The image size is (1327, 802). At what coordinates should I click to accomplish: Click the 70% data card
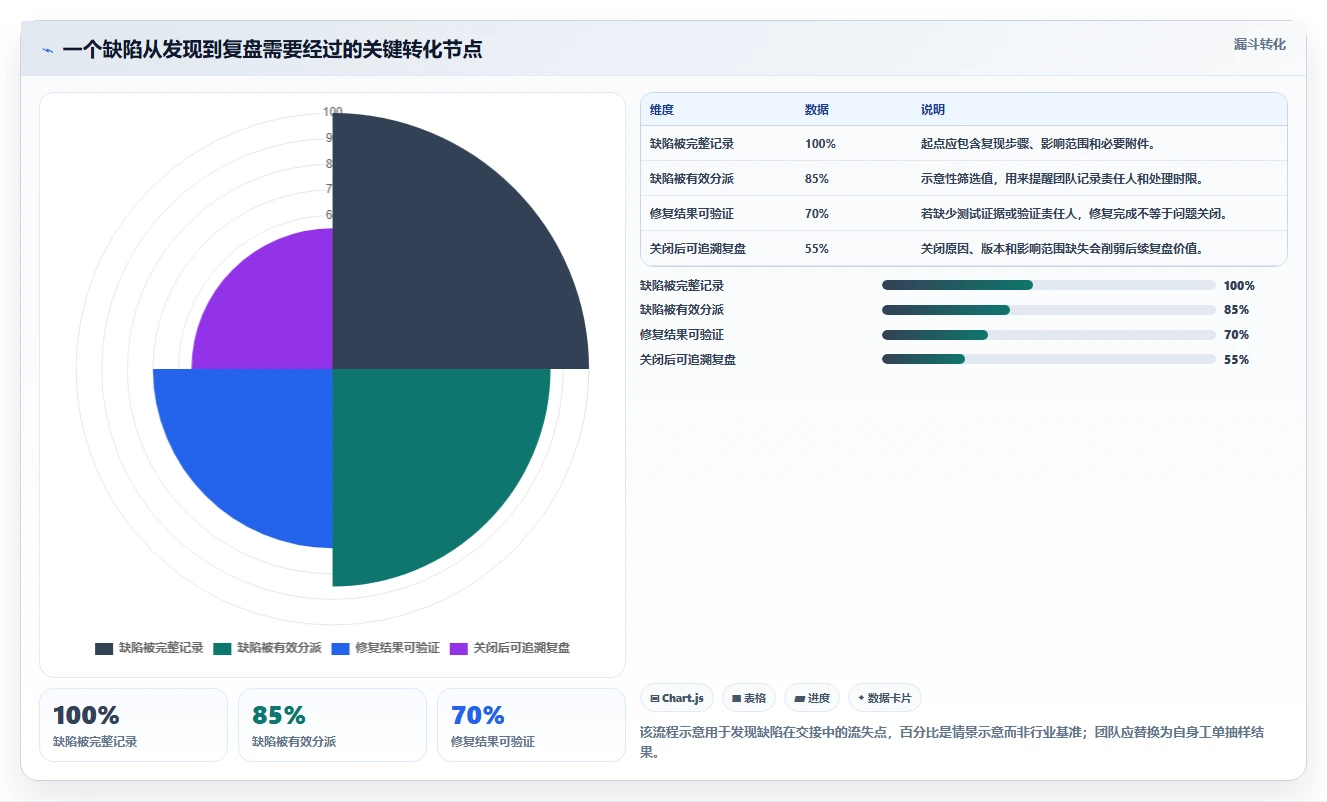(x=531, y=725)
